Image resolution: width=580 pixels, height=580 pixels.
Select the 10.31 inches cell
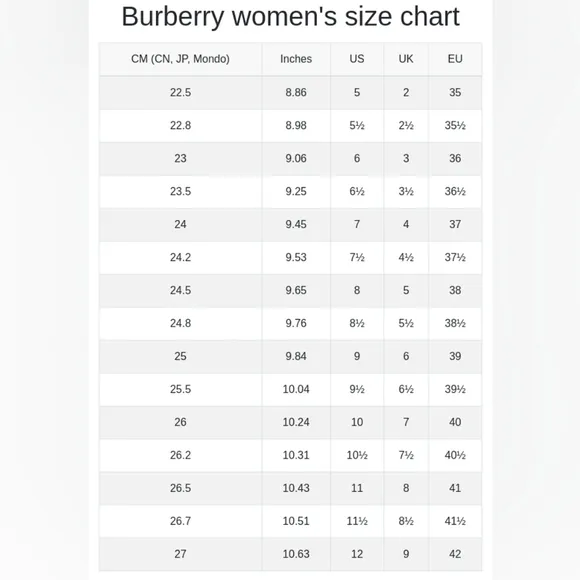(x=296, y=455)
